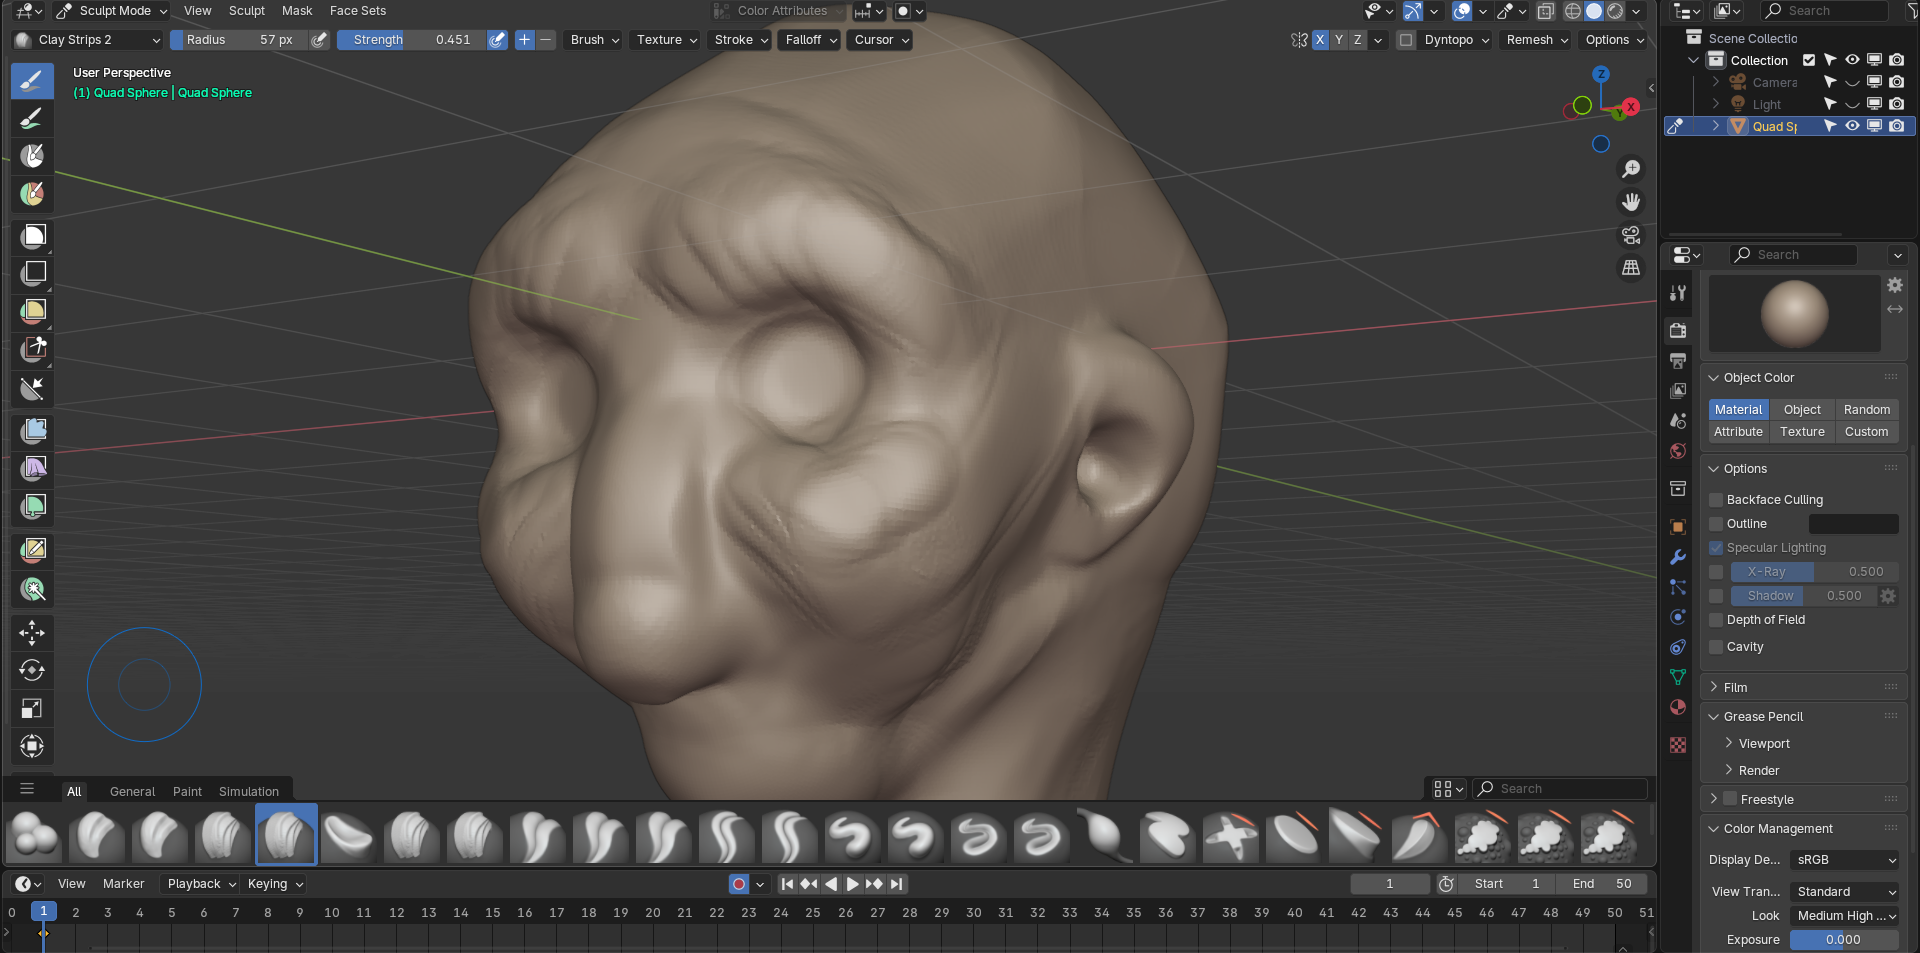Hide Quad Sphere with eye icon

(x=1852, y=126)
